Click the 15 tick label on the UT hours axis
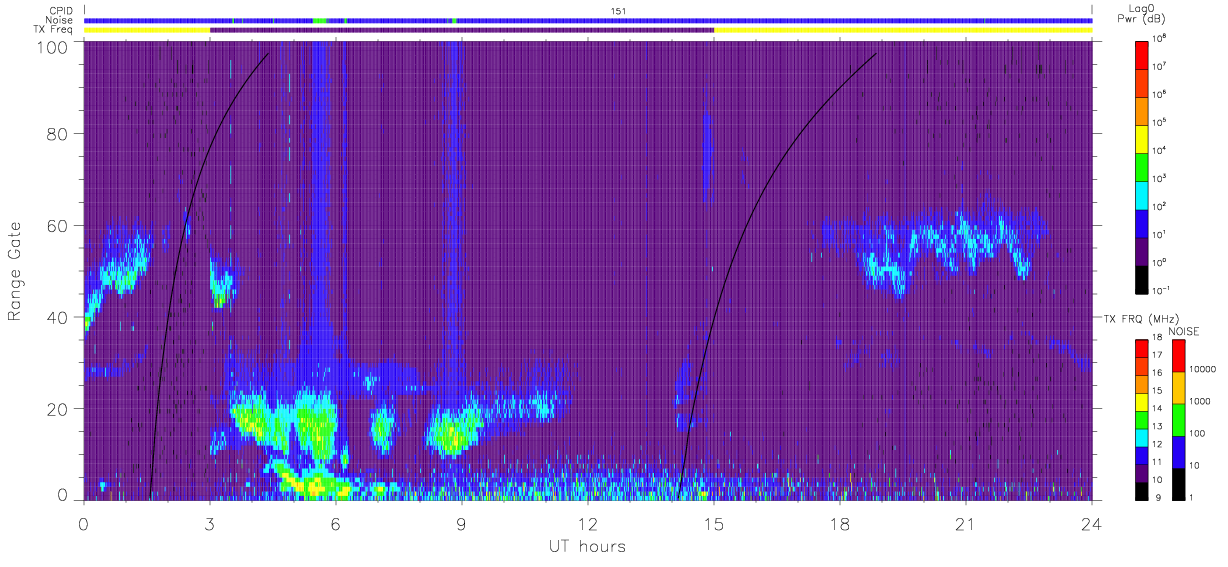Screen dimensions: 1228x567 714,524
